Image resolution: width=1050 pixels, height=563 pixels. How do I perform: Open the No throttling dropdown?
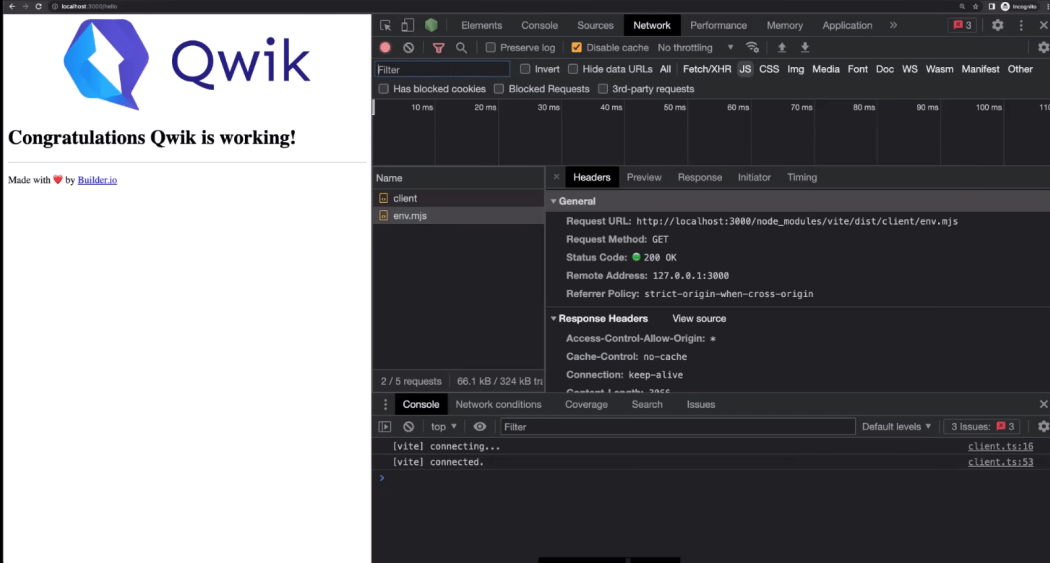click(695, 47)
